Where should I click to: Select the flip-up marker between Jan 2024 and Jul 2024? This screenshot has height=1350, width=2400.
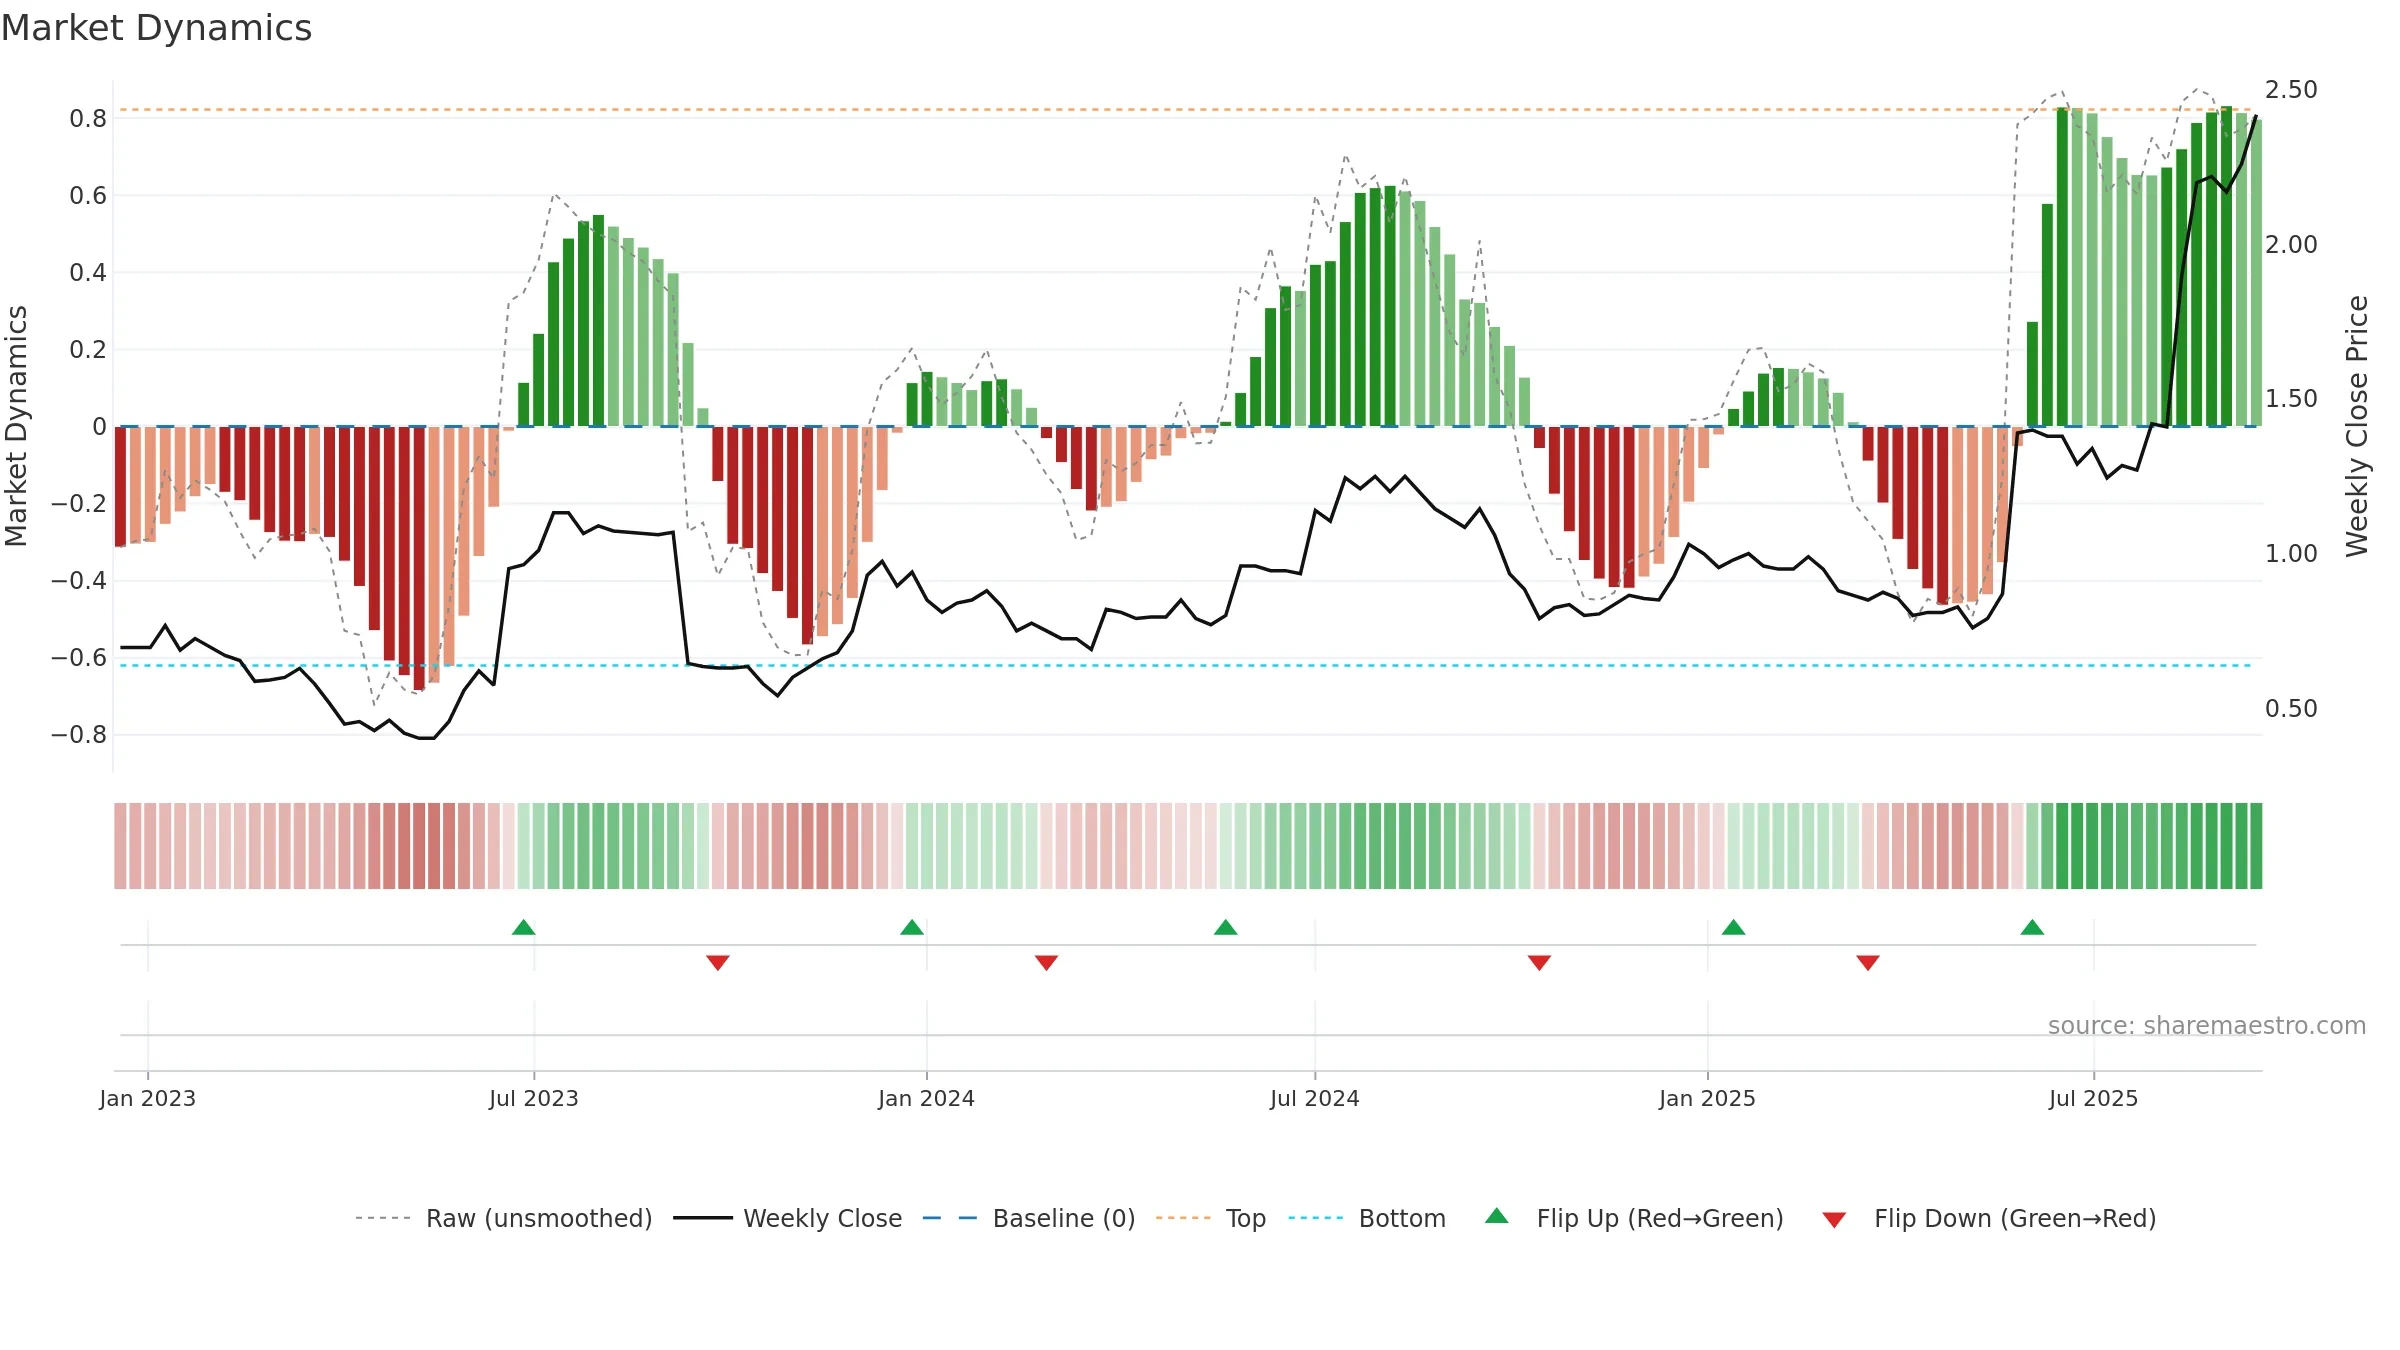1226,927
